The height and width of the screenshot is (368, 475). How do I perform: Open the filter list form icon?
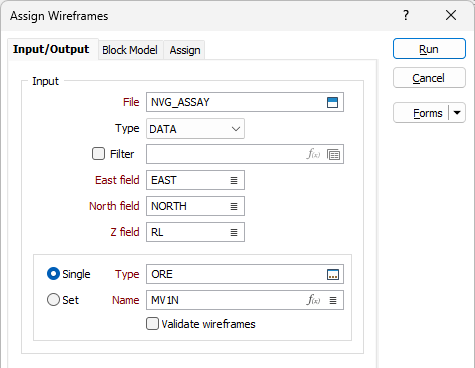[333, 155]
